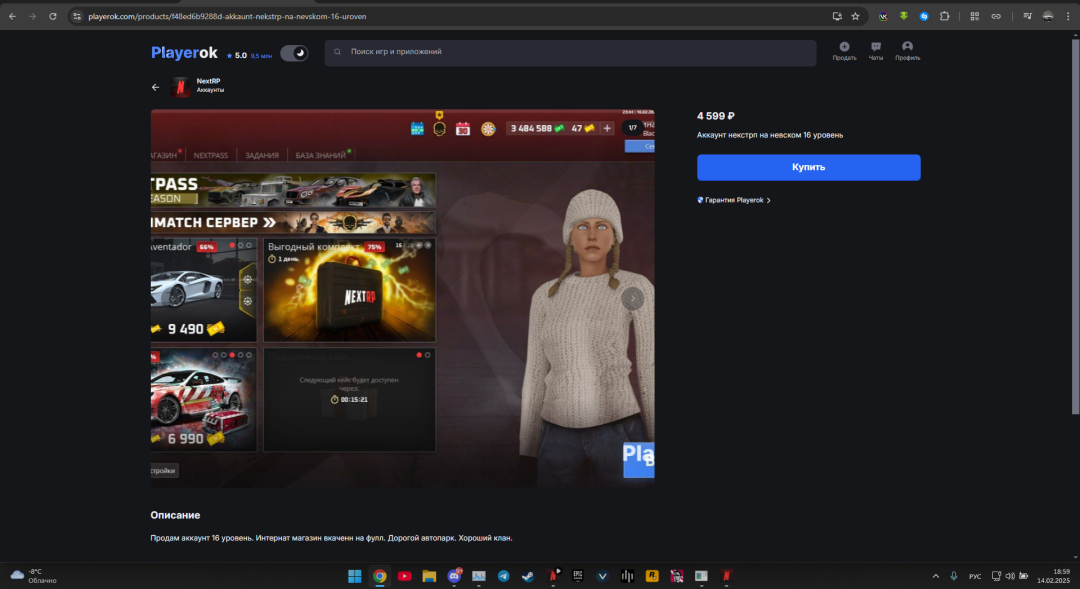This screenshot has height=589, width=1080.
Task: Open the green download-arrow extension
Action: pos(904,17)
